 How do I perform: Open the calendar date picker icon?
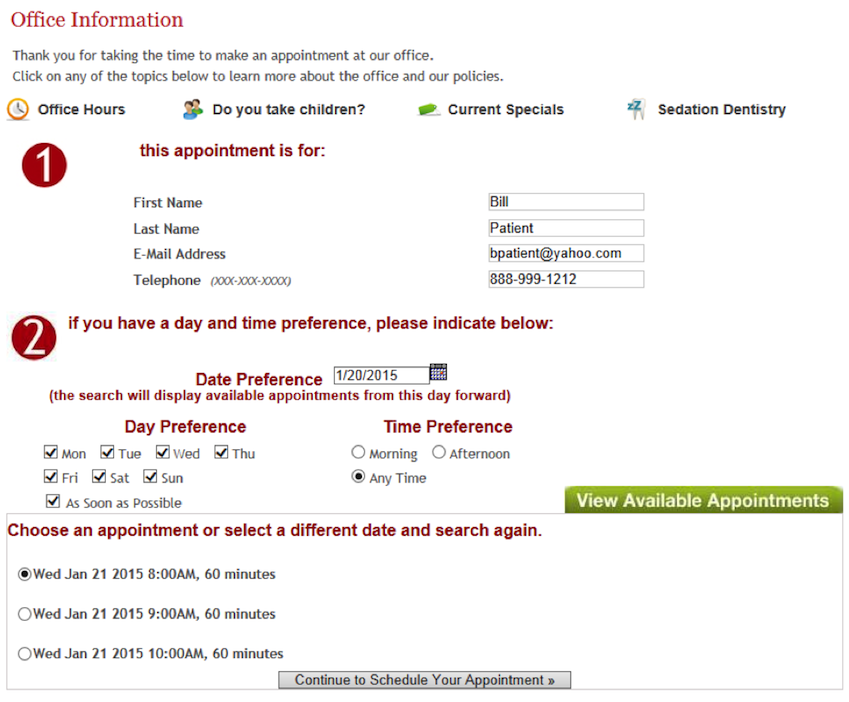coord(438,373)
